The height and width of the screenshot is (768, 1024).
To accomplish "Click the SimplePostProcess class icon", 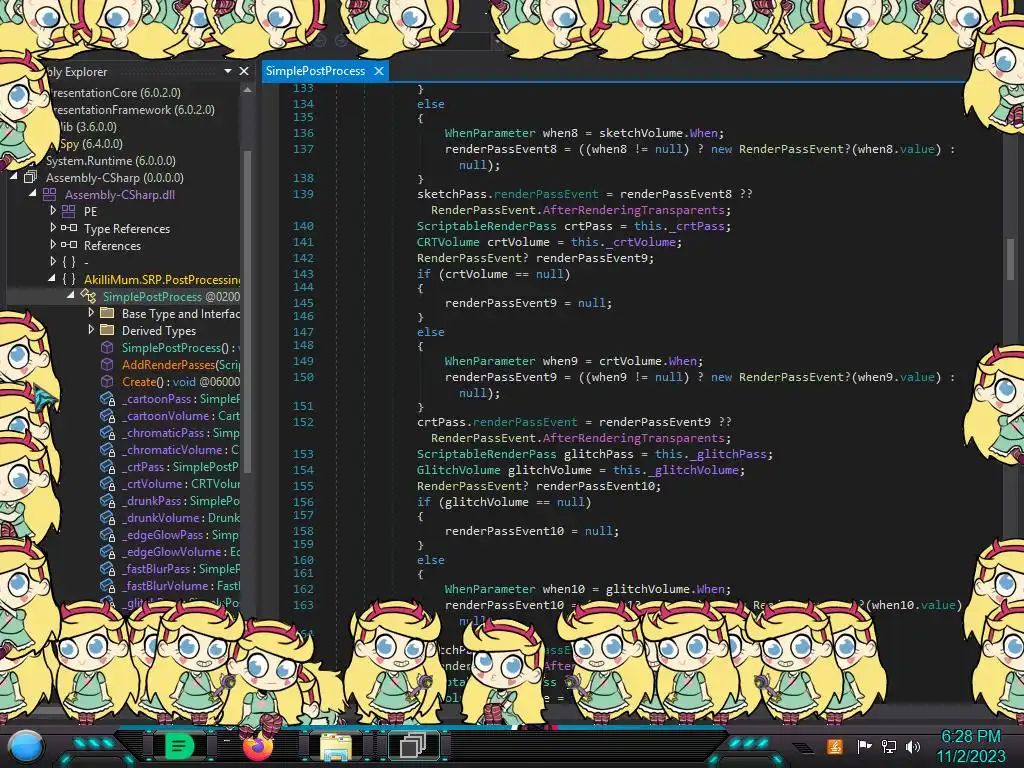I will 88,296.
